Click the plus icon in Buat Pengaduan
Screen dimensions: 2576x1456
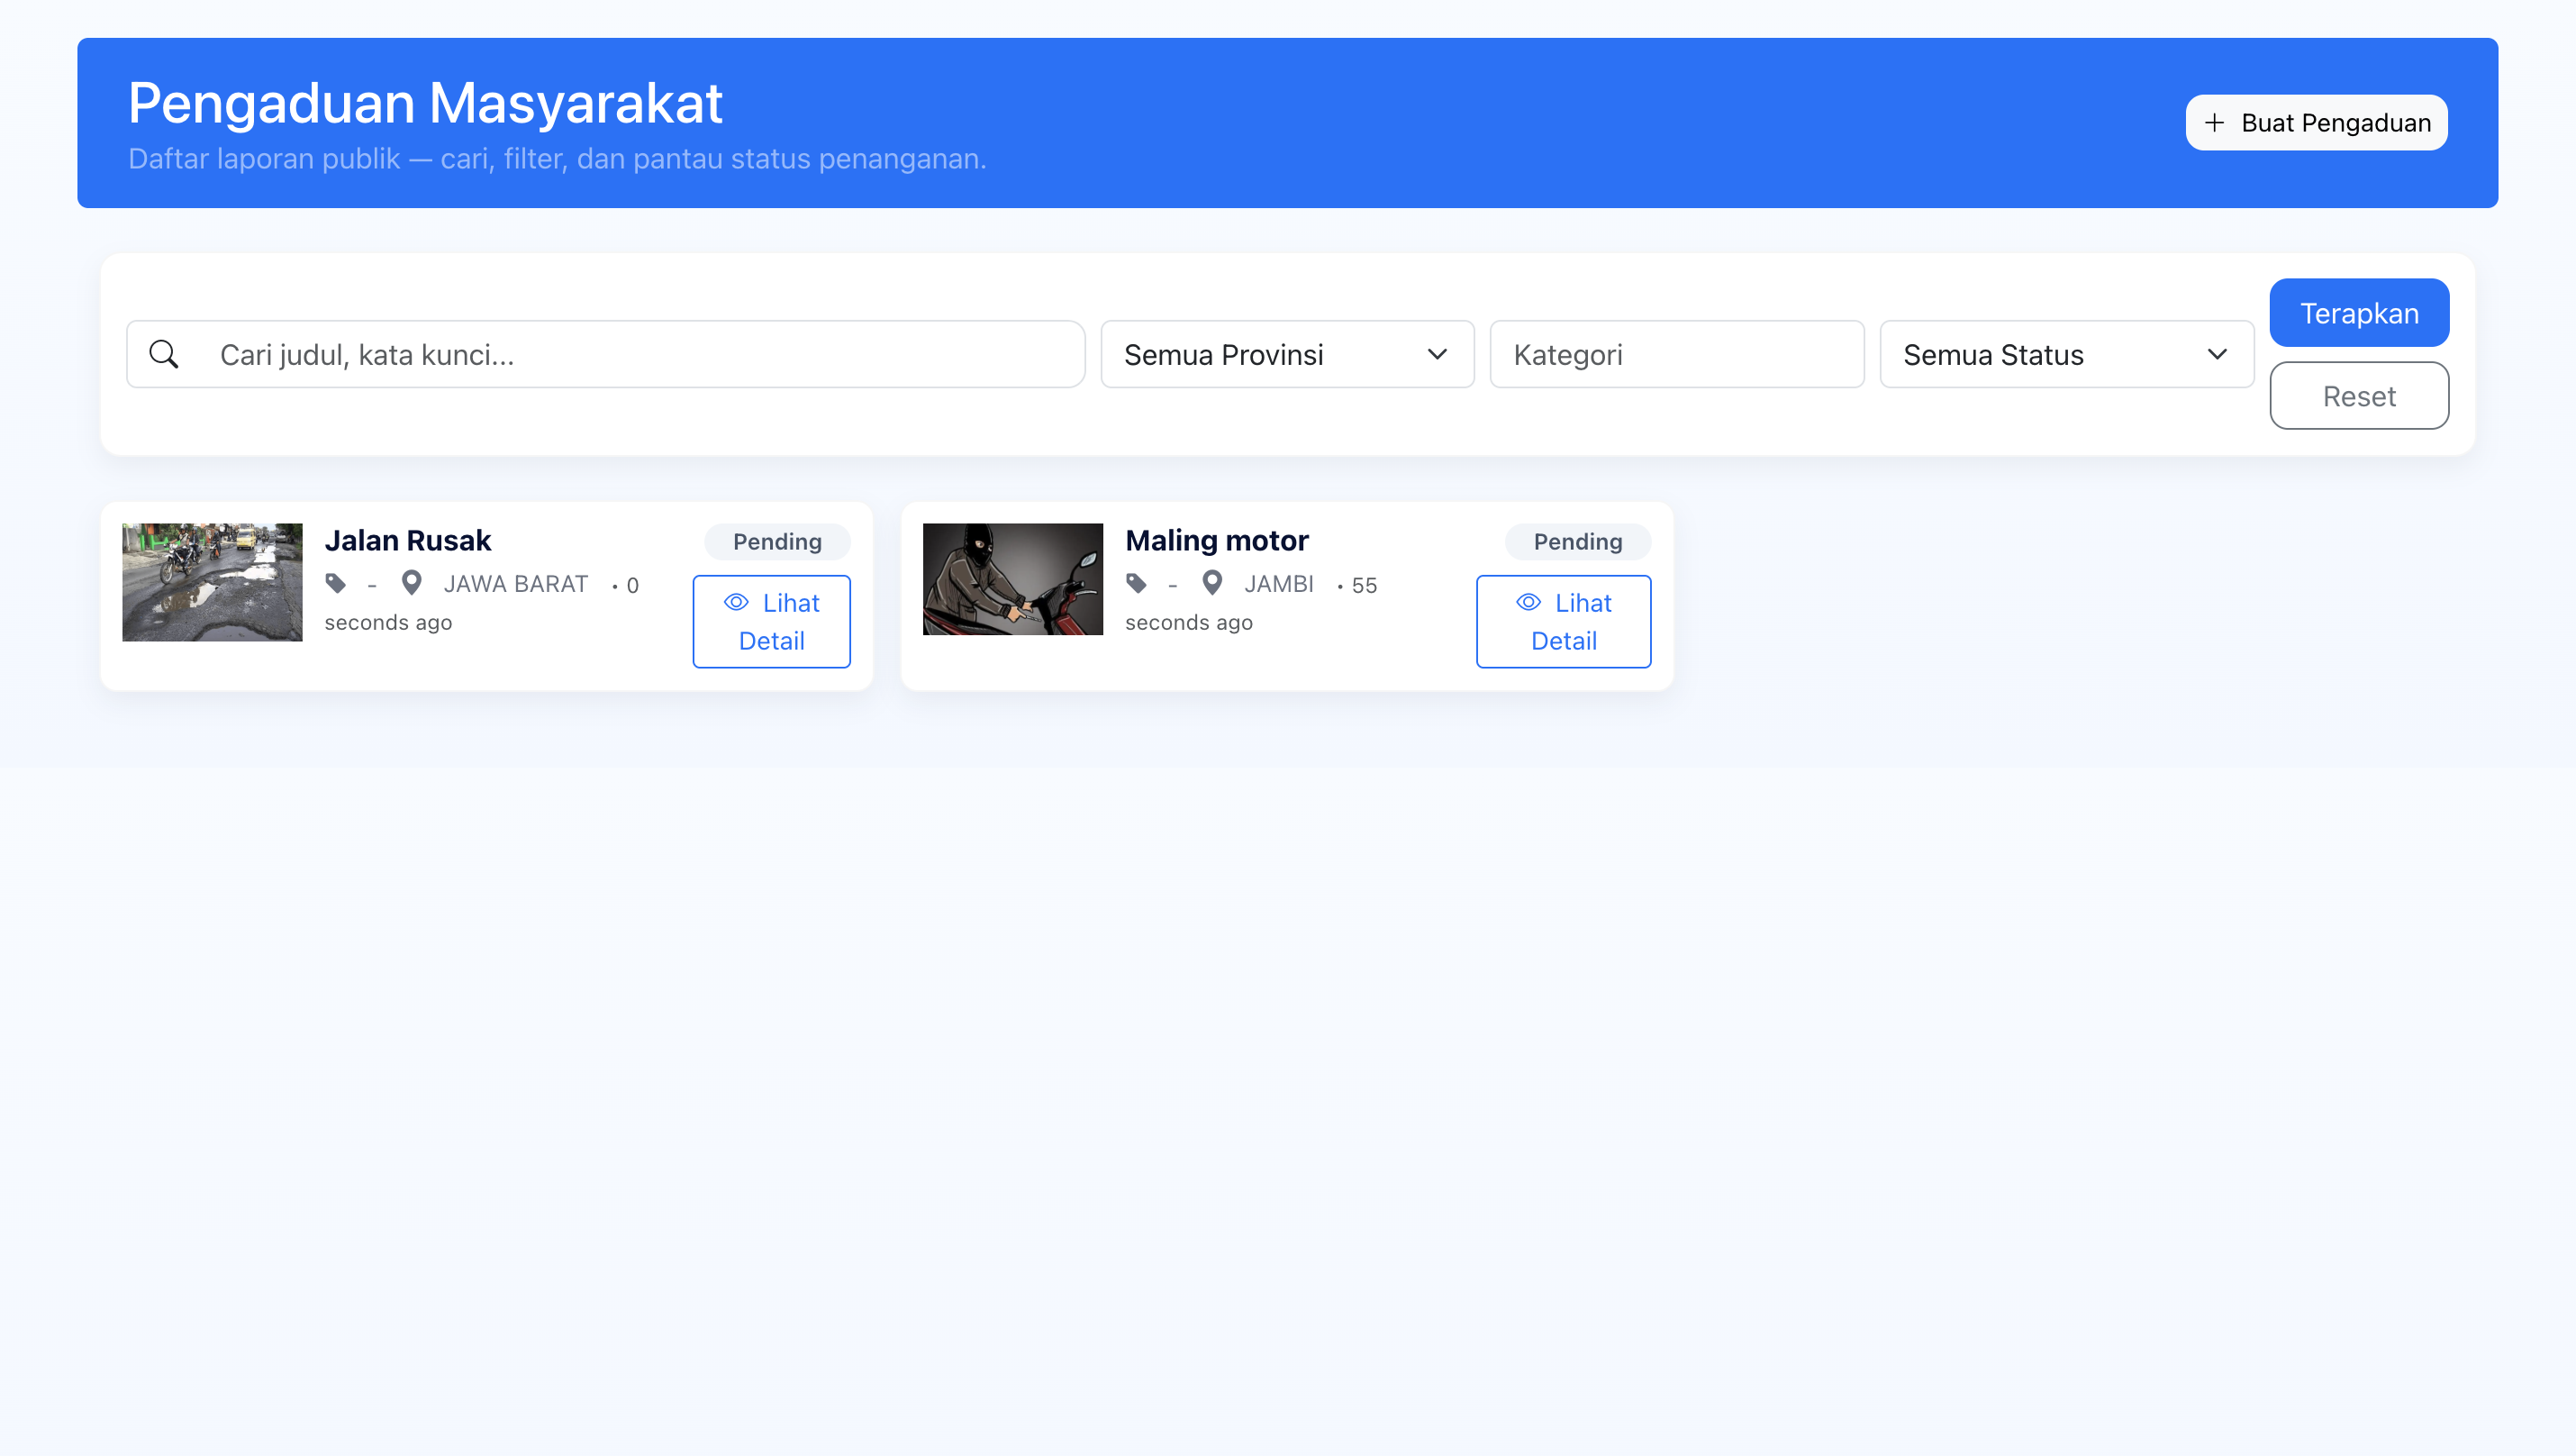[x=2214, y=122]
